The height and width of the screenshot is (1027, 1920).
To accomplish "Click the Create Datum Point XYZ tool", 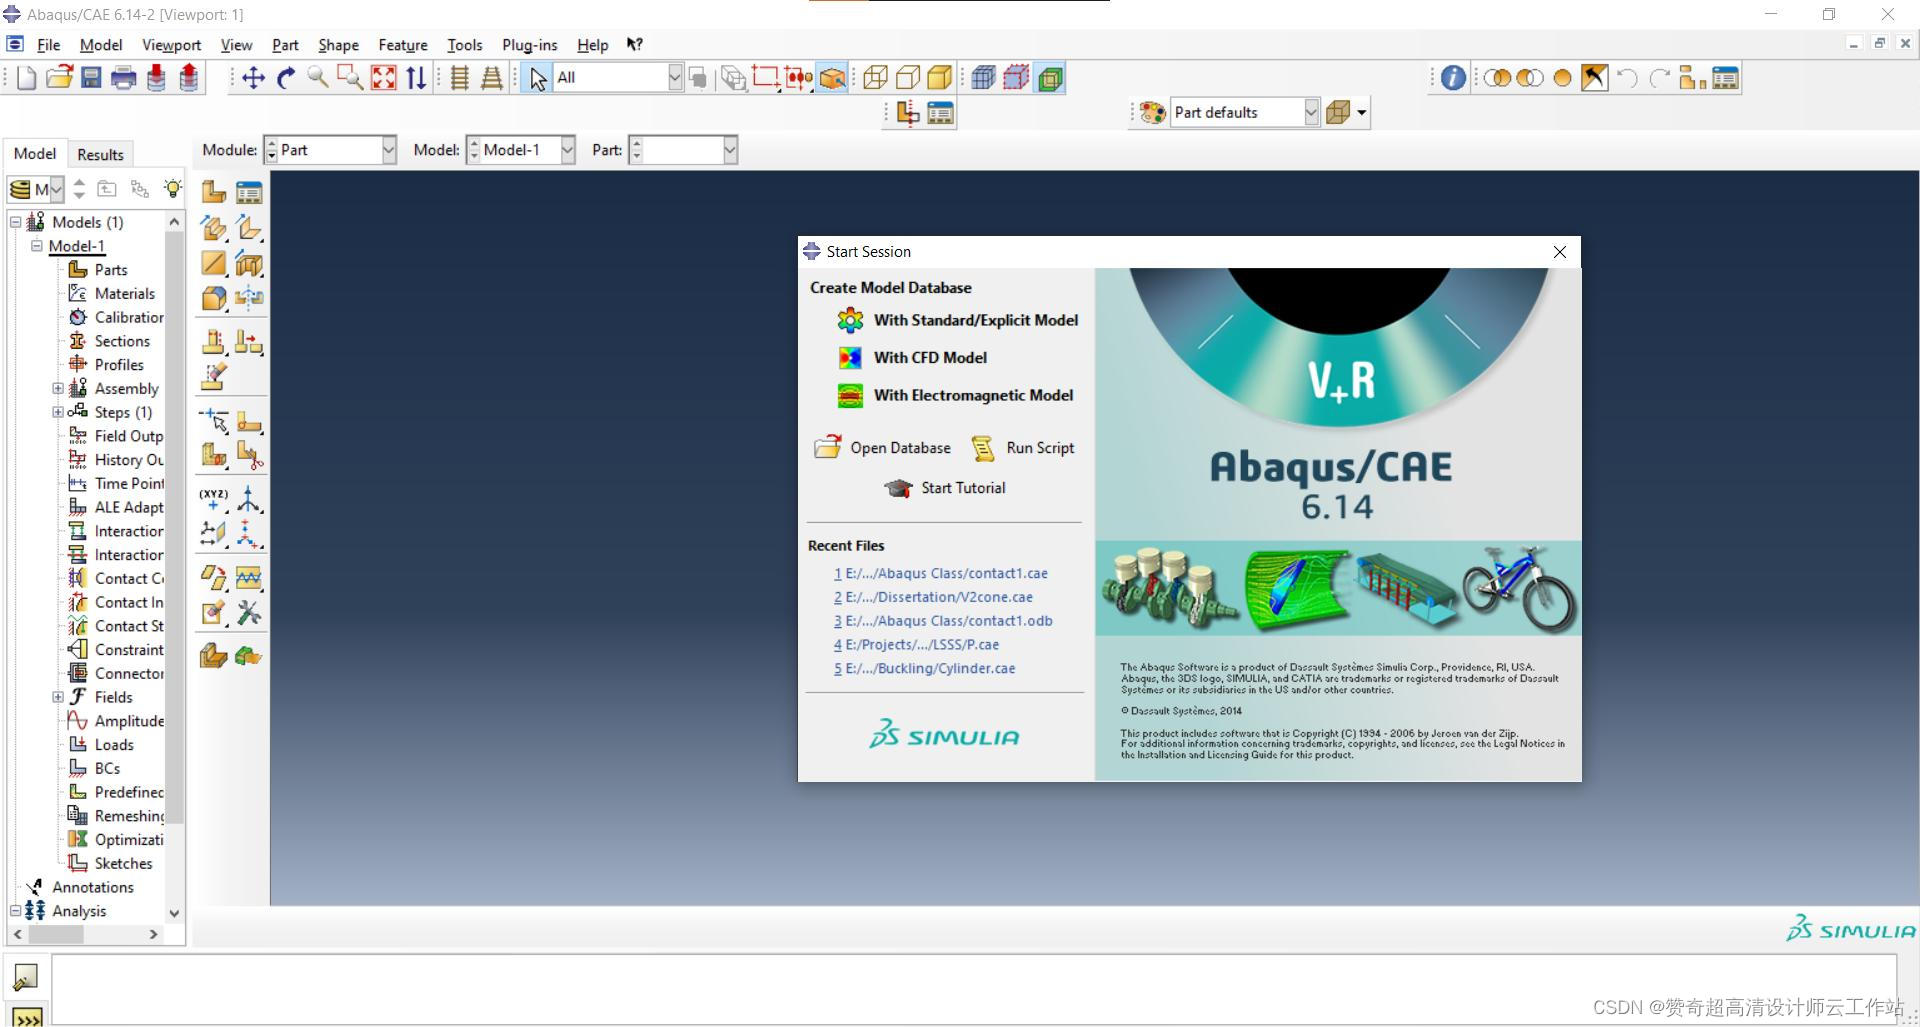I will click(x=212, y=500).
